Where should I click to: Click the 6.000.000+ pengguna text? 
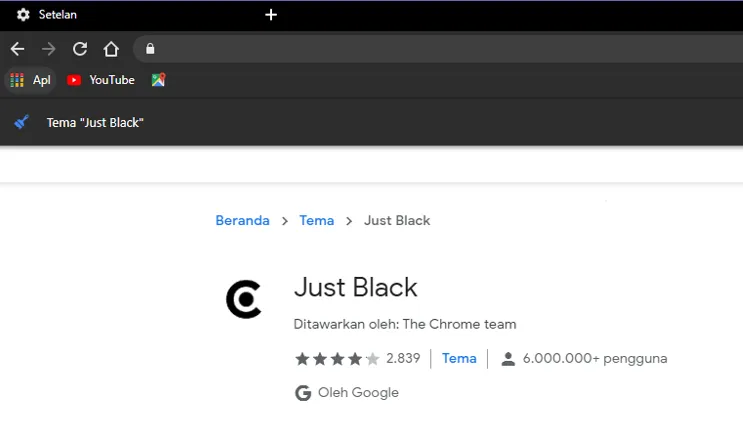(595, 358)
